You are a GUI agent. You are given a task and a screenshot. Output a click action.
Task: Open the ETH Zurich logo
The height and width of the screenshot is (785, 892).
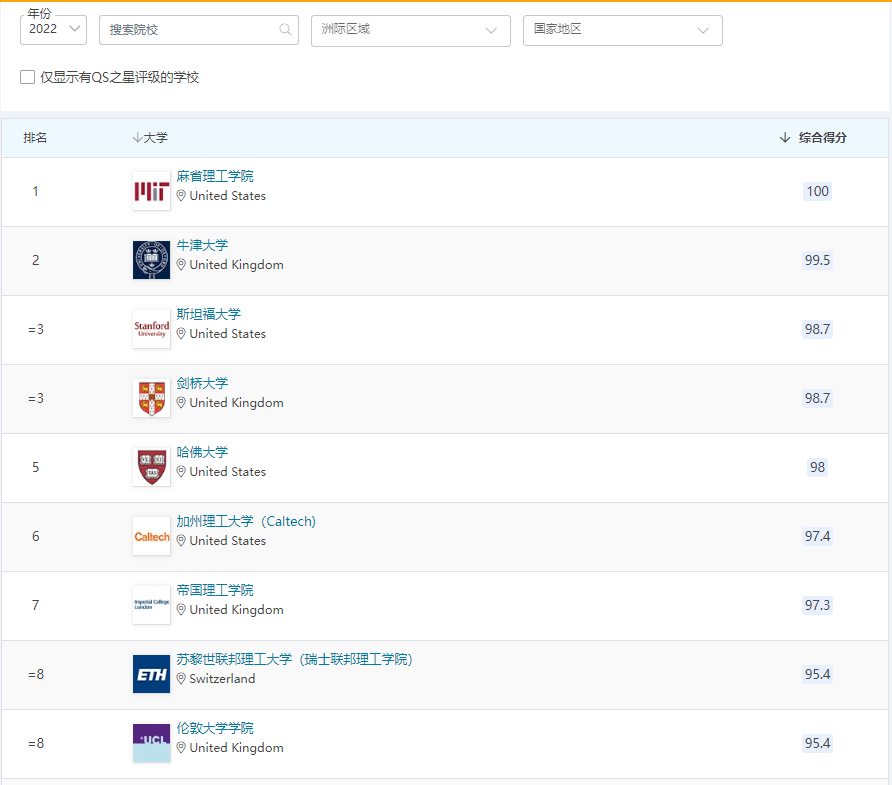[151, 674]
